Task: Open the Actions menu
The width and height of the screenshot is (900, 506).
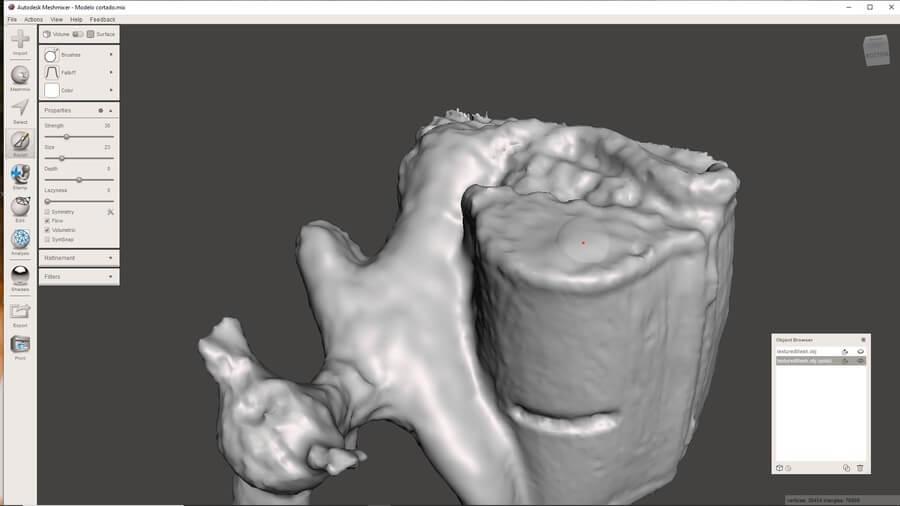Action: pyautogui.click(x=33, y=20)
